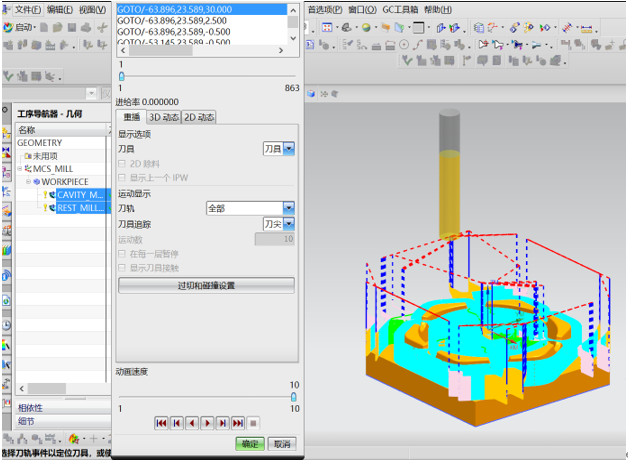Click the tool path position slider handle
The width and height of the screenshot is (628, 460).
(x=122, y=76)
